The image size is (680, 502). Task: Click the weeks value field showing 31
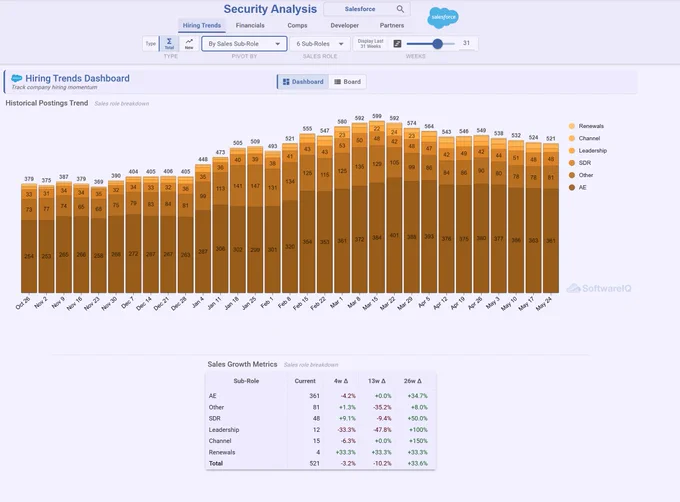click(x=466, y=43)
